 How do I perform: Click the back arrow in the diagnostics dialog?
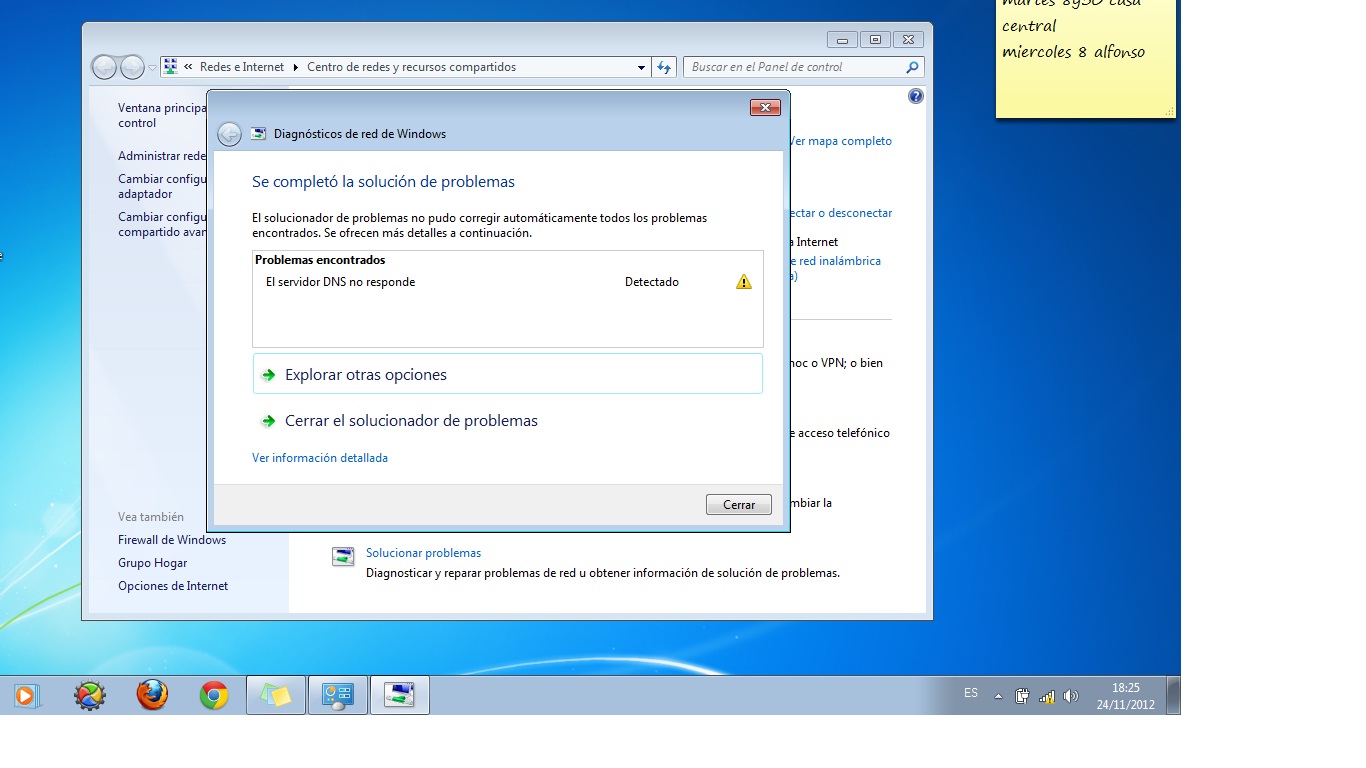229,134
